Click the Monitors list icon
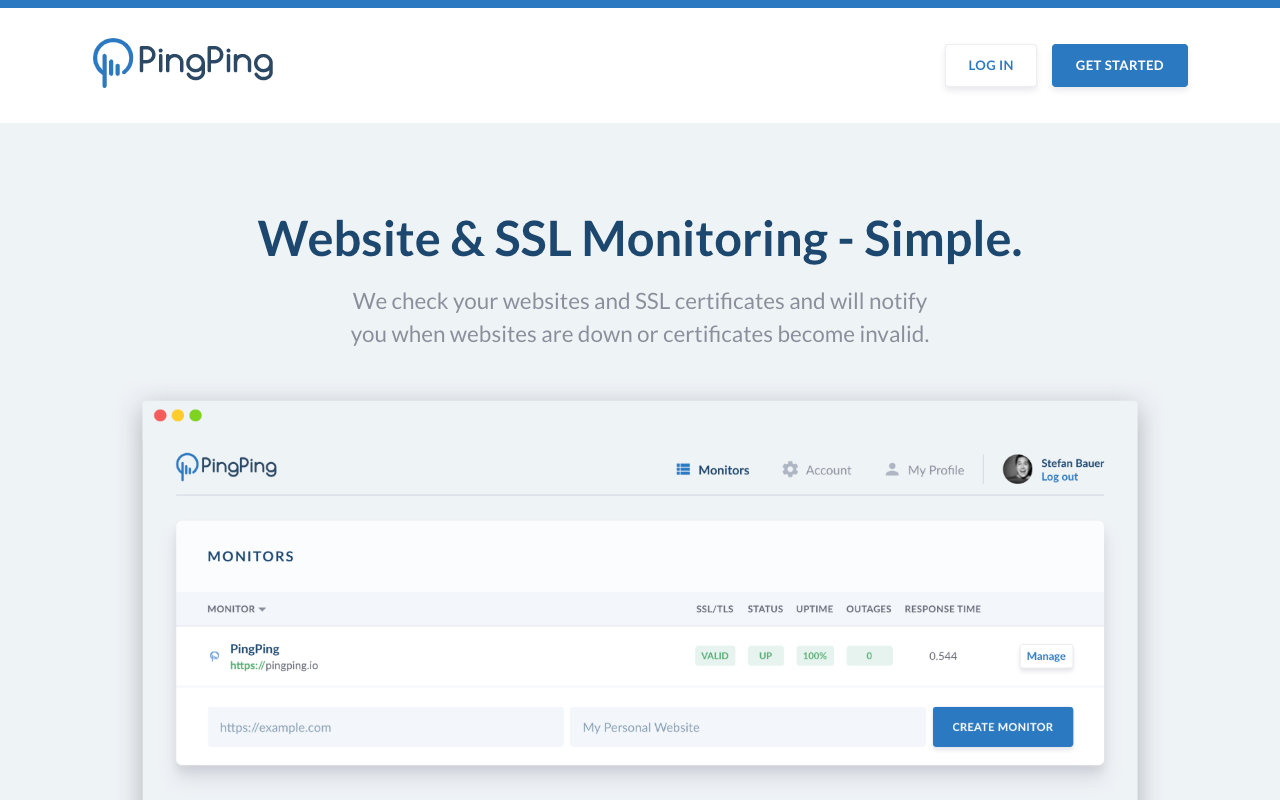 [x=684, y=469]
